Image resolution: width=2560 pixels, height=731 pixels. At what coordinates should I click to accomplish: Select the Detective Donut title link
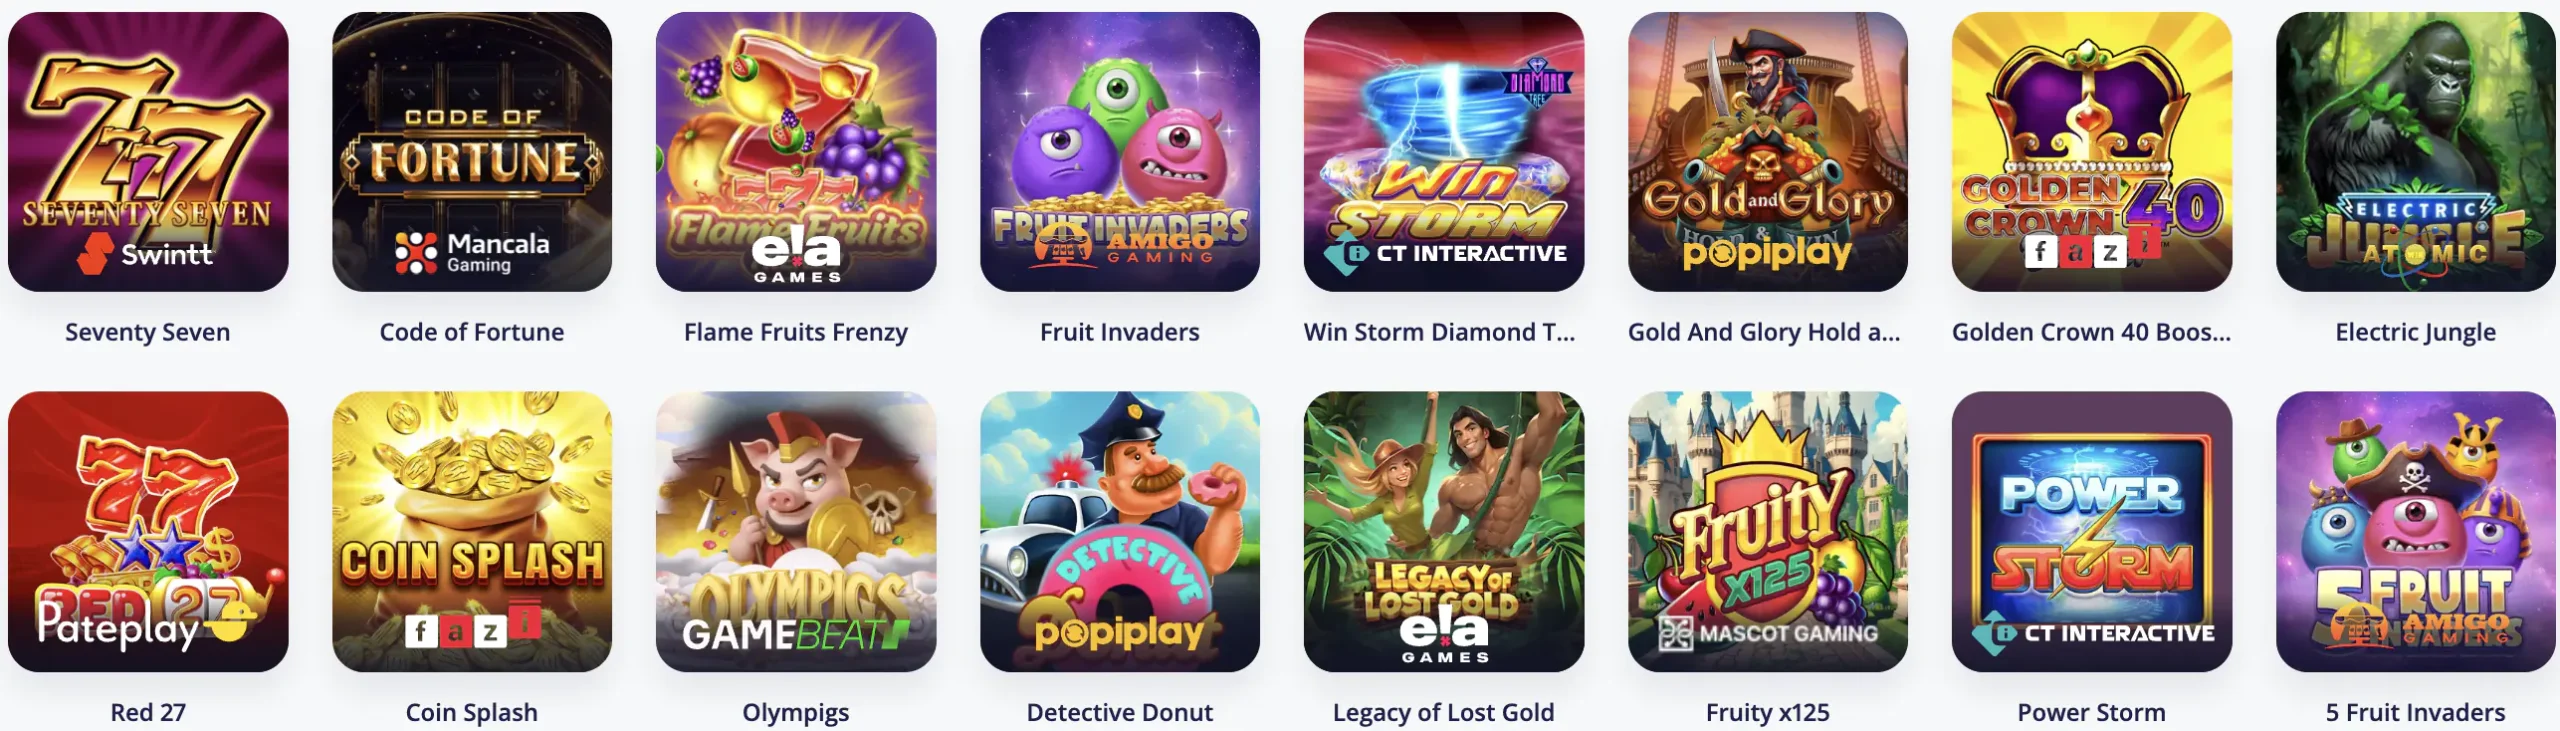click(x=1120, y=712)
